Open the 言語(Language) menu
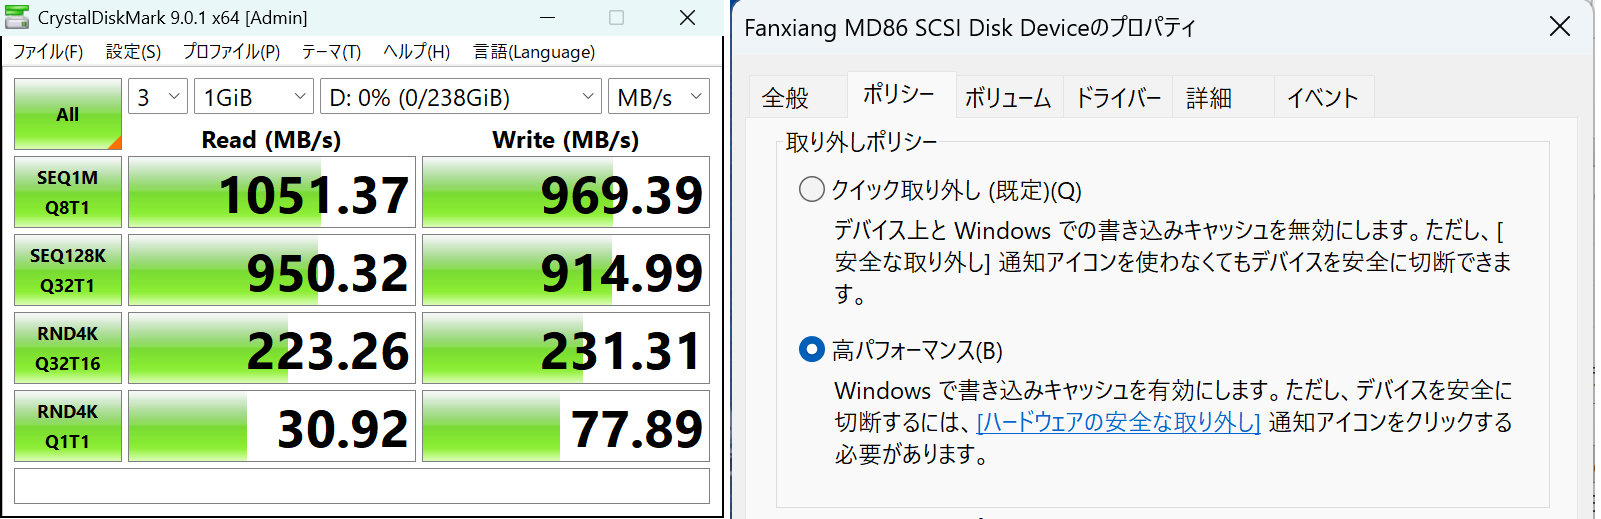 (534, 52)
